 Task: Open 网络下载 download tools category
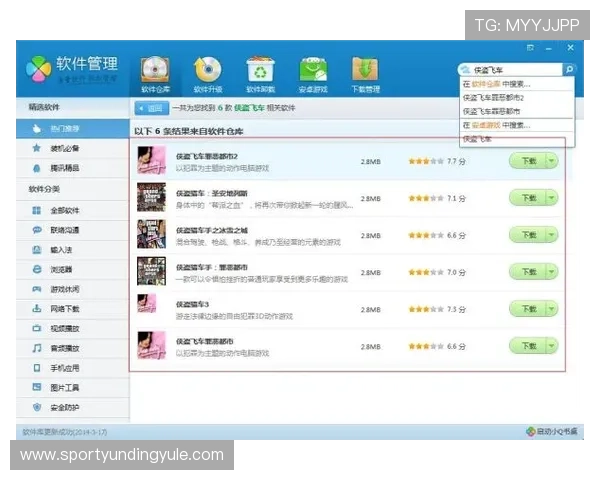[73, 309]
